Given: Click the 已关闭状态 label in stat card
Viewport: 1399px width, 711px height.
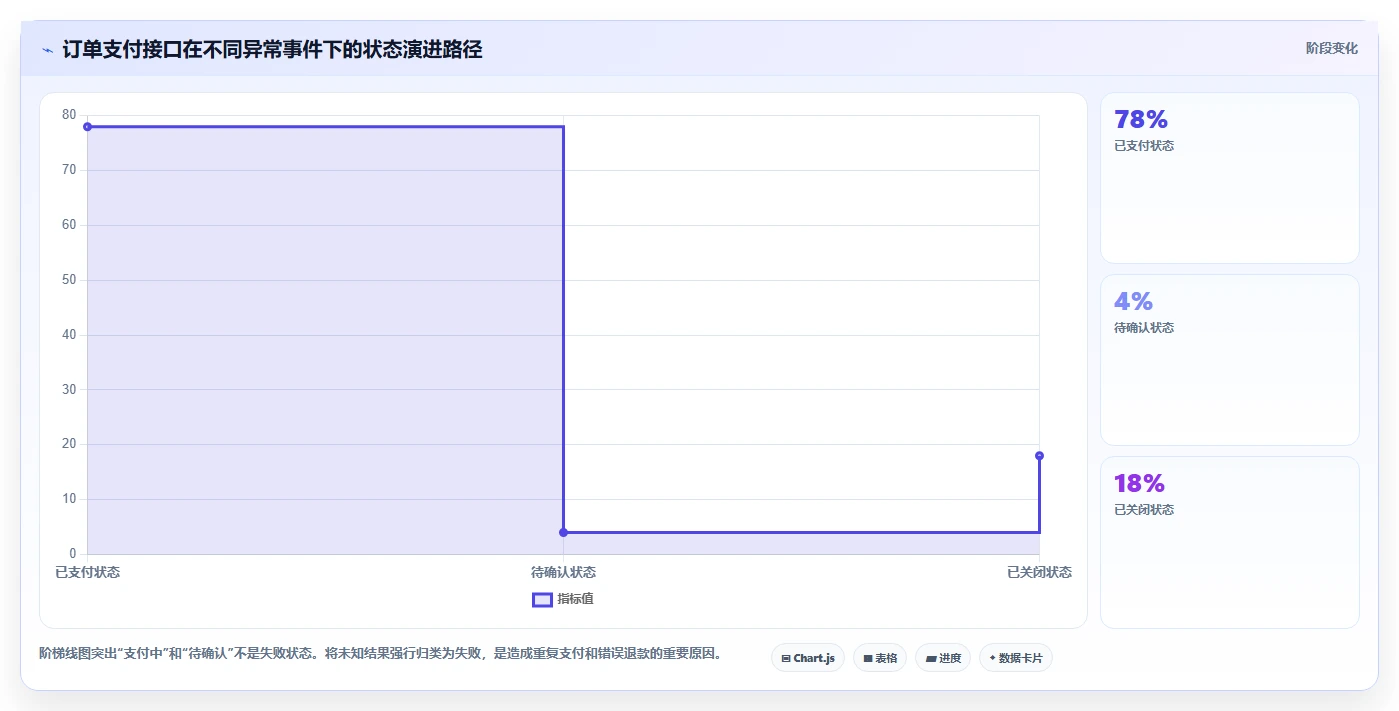Looking at the screenshot, I should click(x=1144, y=510).
